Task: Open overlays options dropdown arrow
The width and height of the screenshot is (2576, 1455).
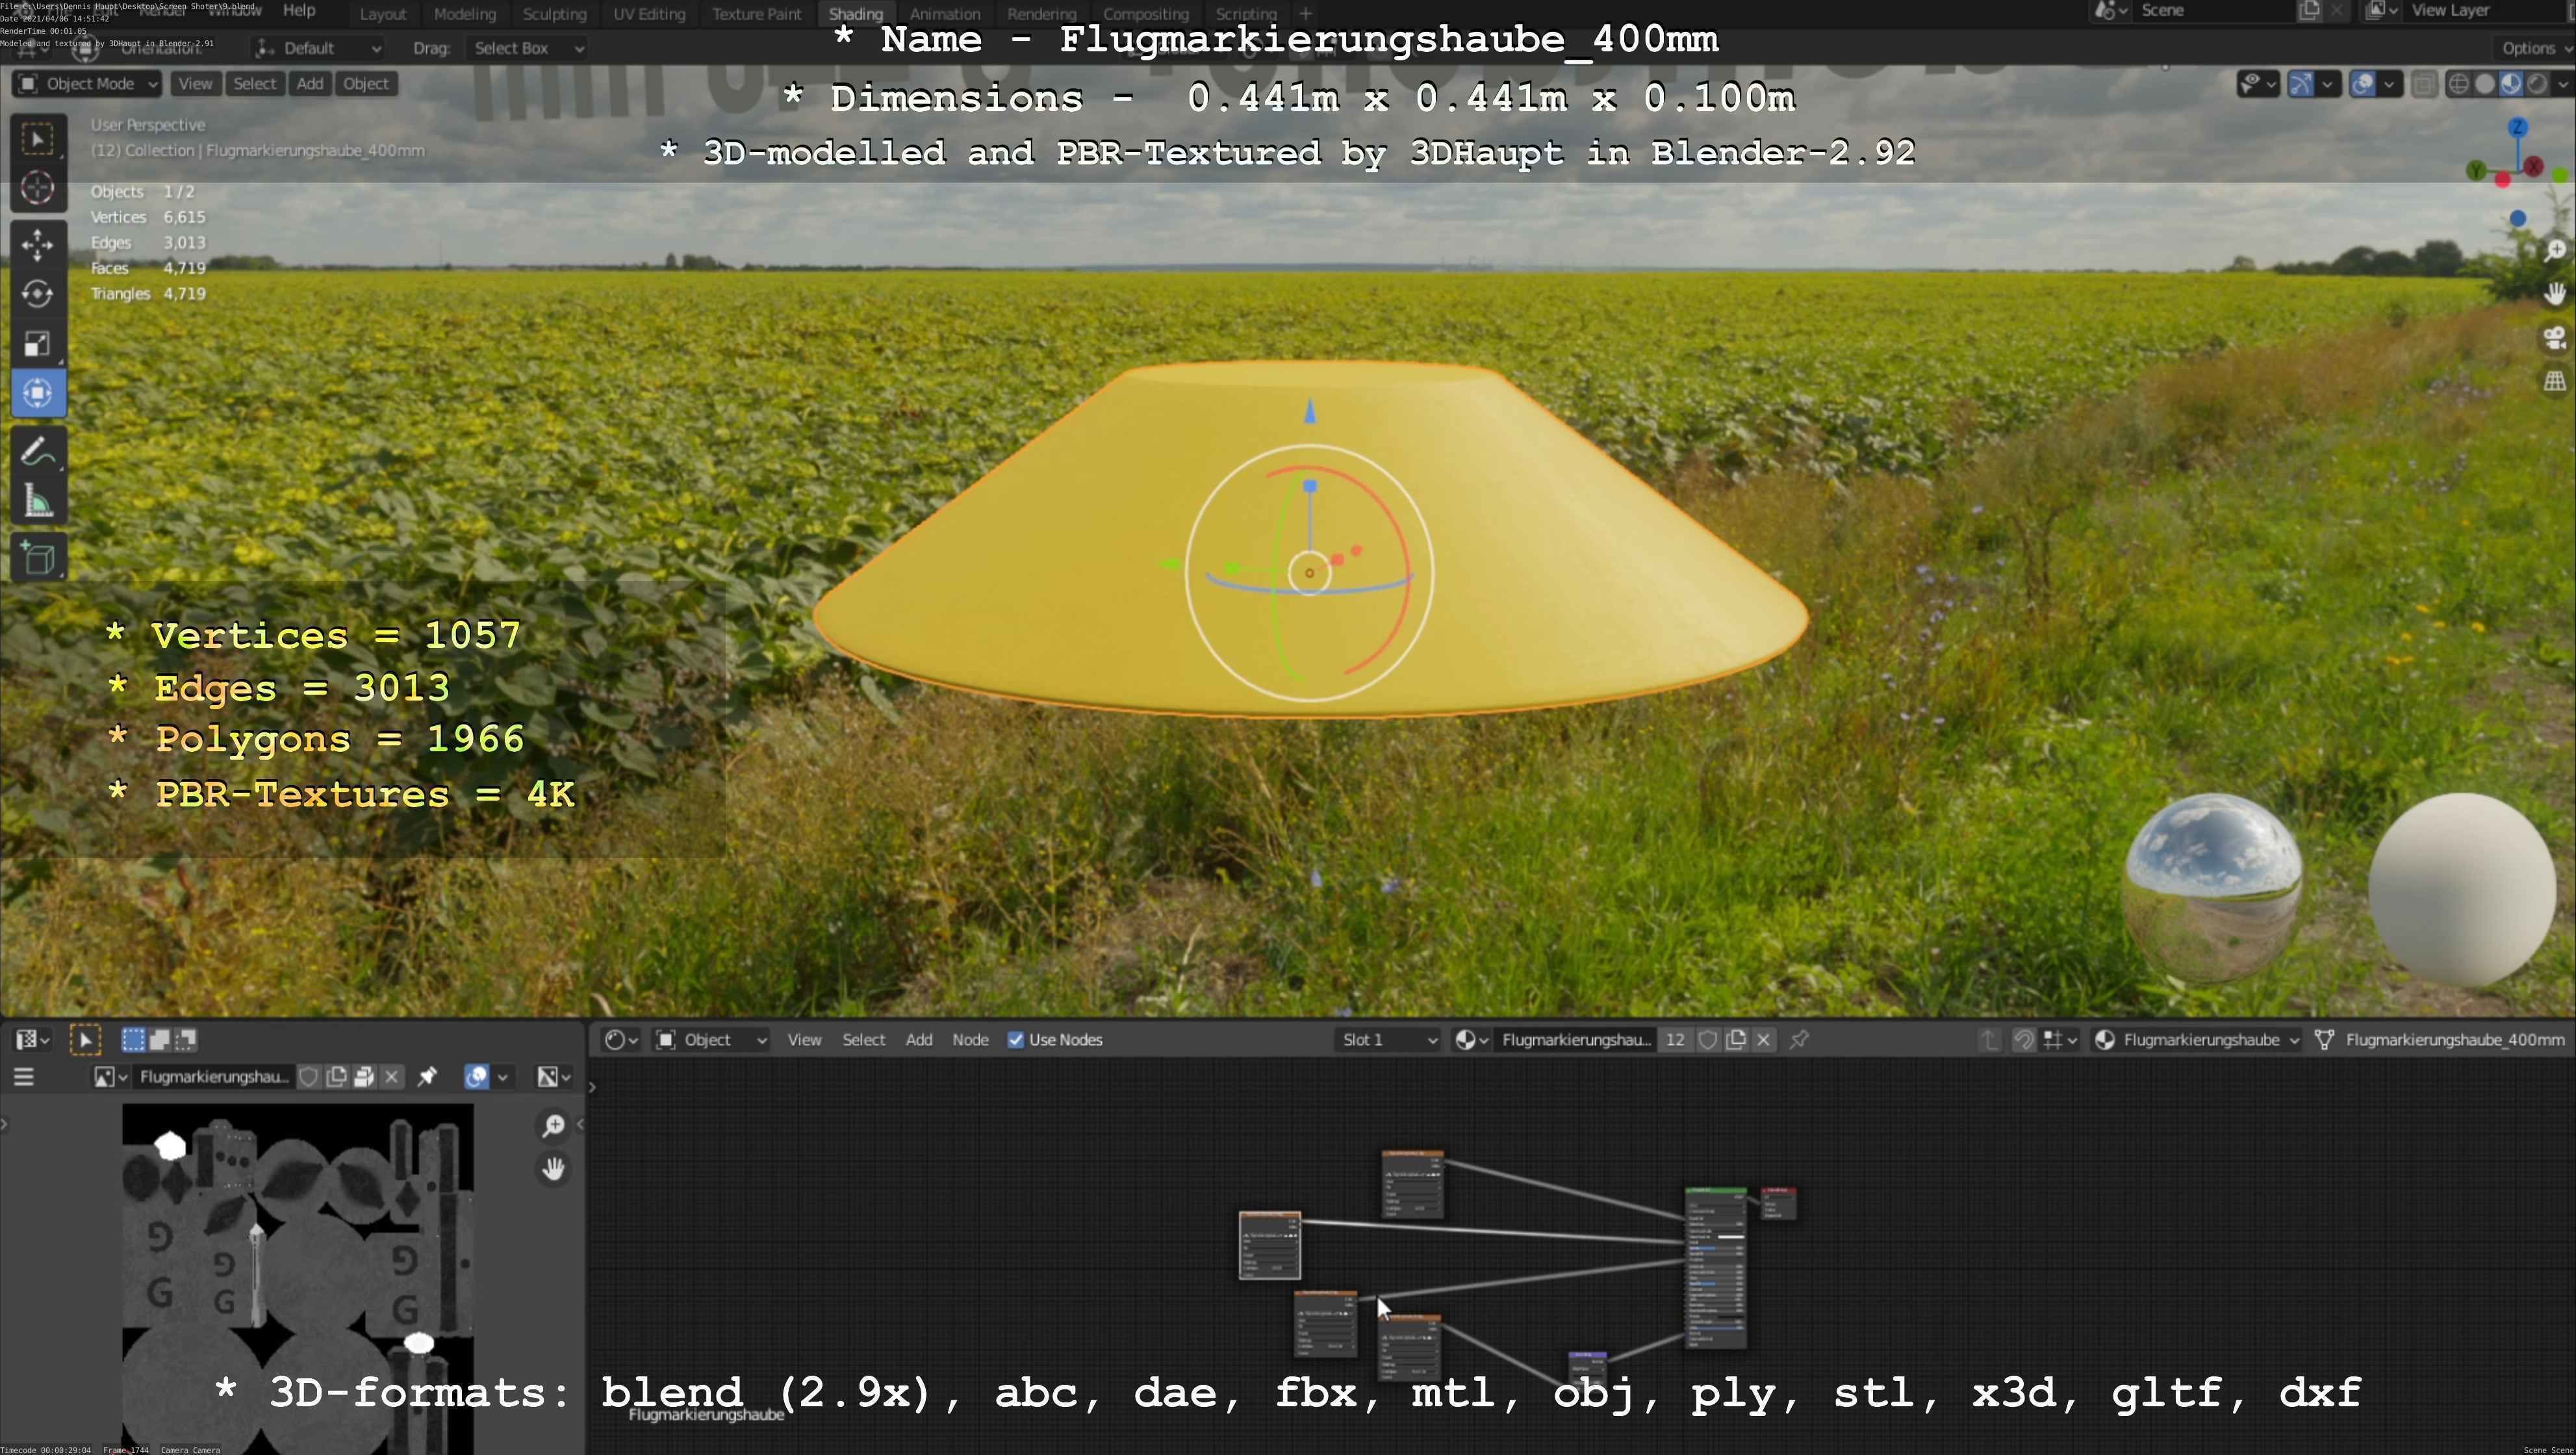Action: point(2390,85)
